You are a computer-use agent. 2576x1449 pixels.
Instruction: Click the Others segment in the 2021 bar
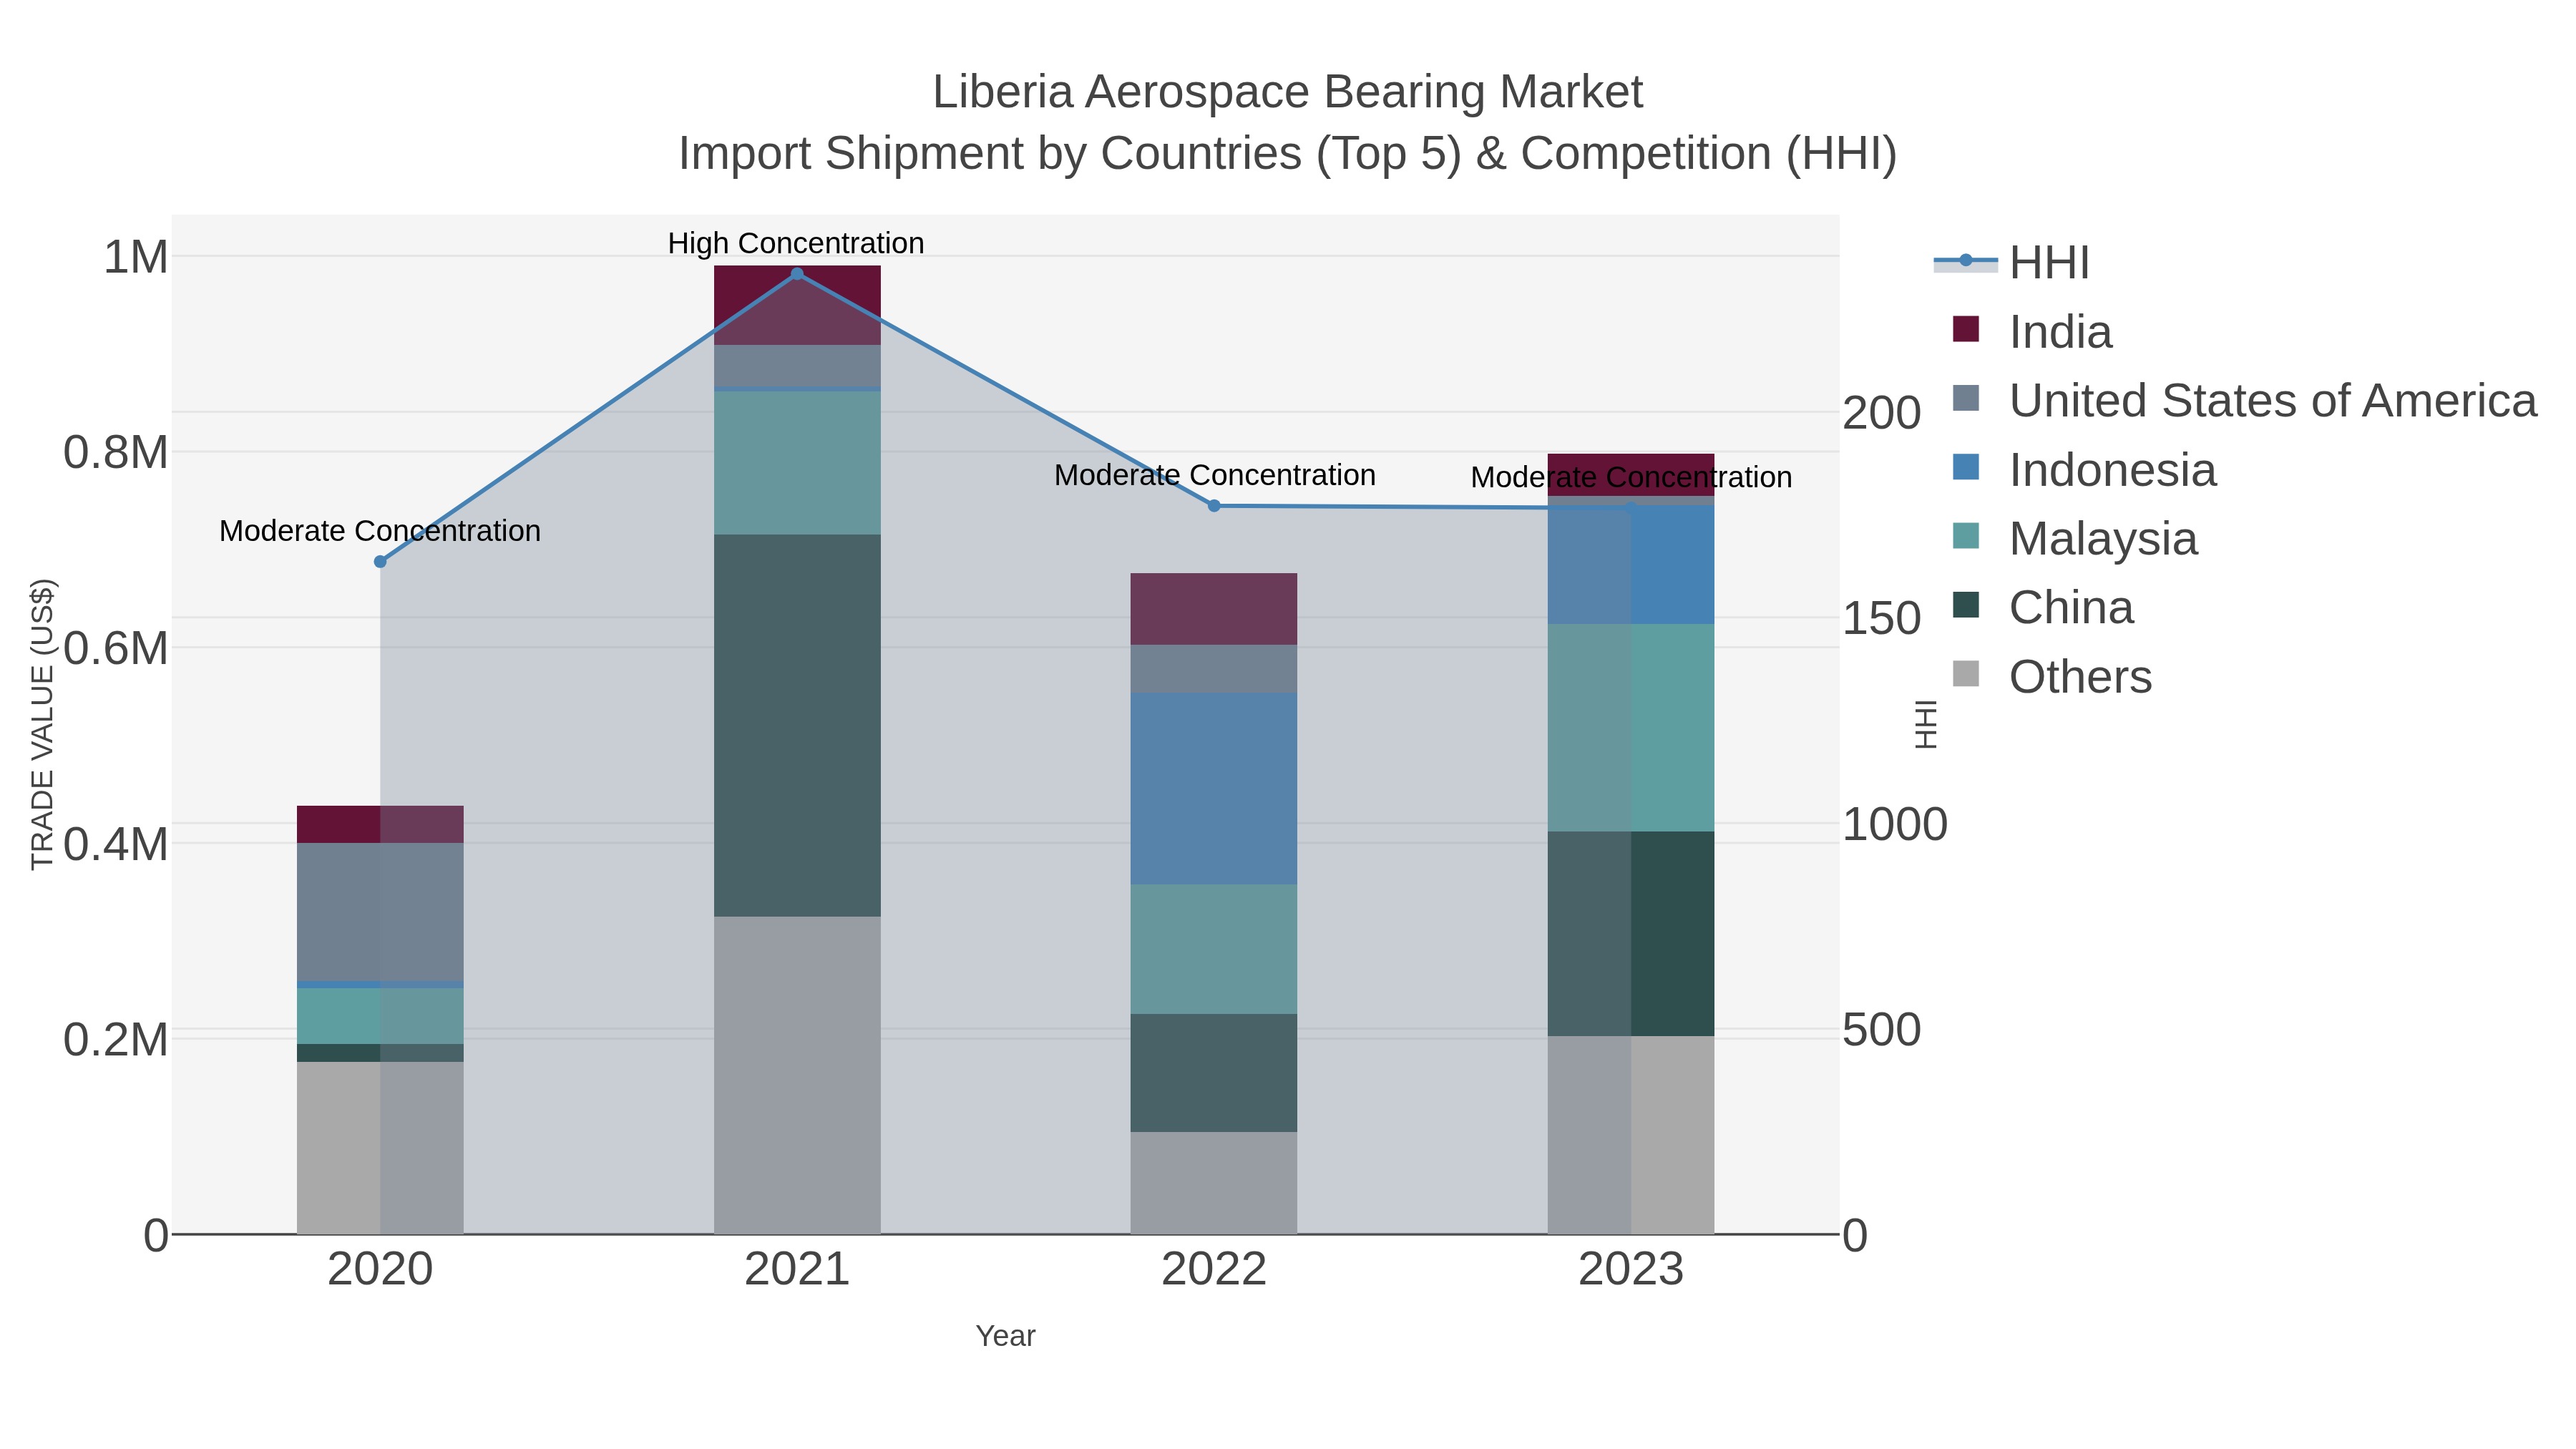[x=797, y=1075]
